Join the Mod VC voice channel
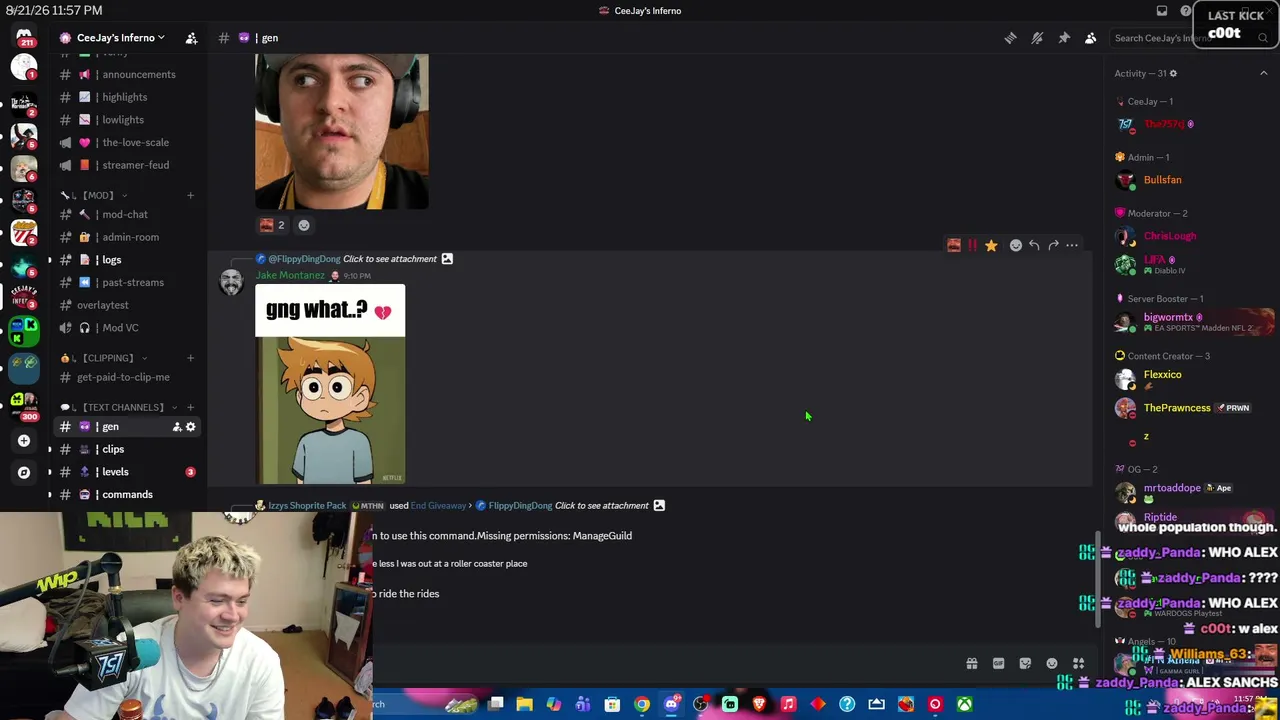Image resolution: width=1280 pixels, height=720 pixels. (127, 328)
